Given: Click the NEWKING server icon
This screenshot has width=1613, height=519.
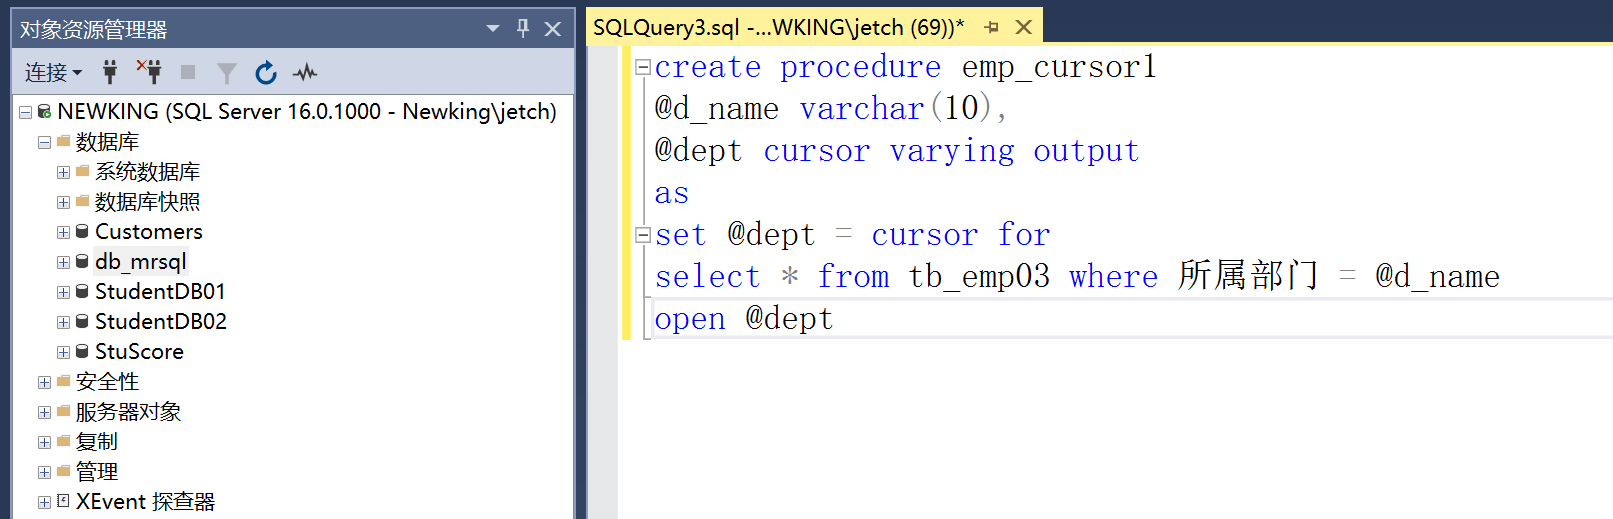Looking at the screenshot, I should click(44, 112).
